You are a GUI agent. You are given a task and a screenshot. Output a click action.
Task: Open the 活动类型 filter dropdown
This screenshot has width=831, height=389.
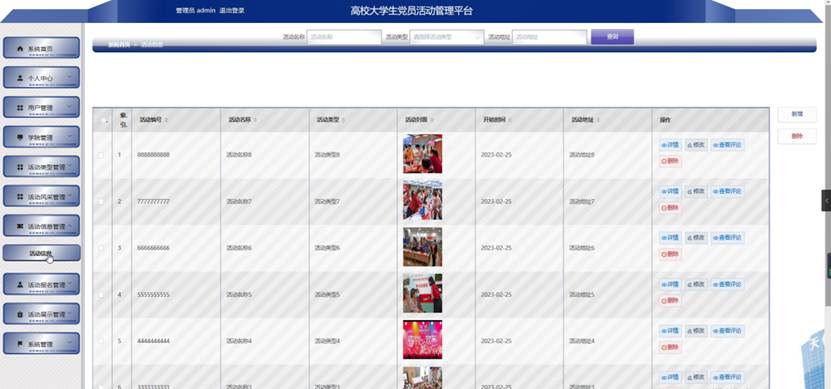tap(447, 37)
